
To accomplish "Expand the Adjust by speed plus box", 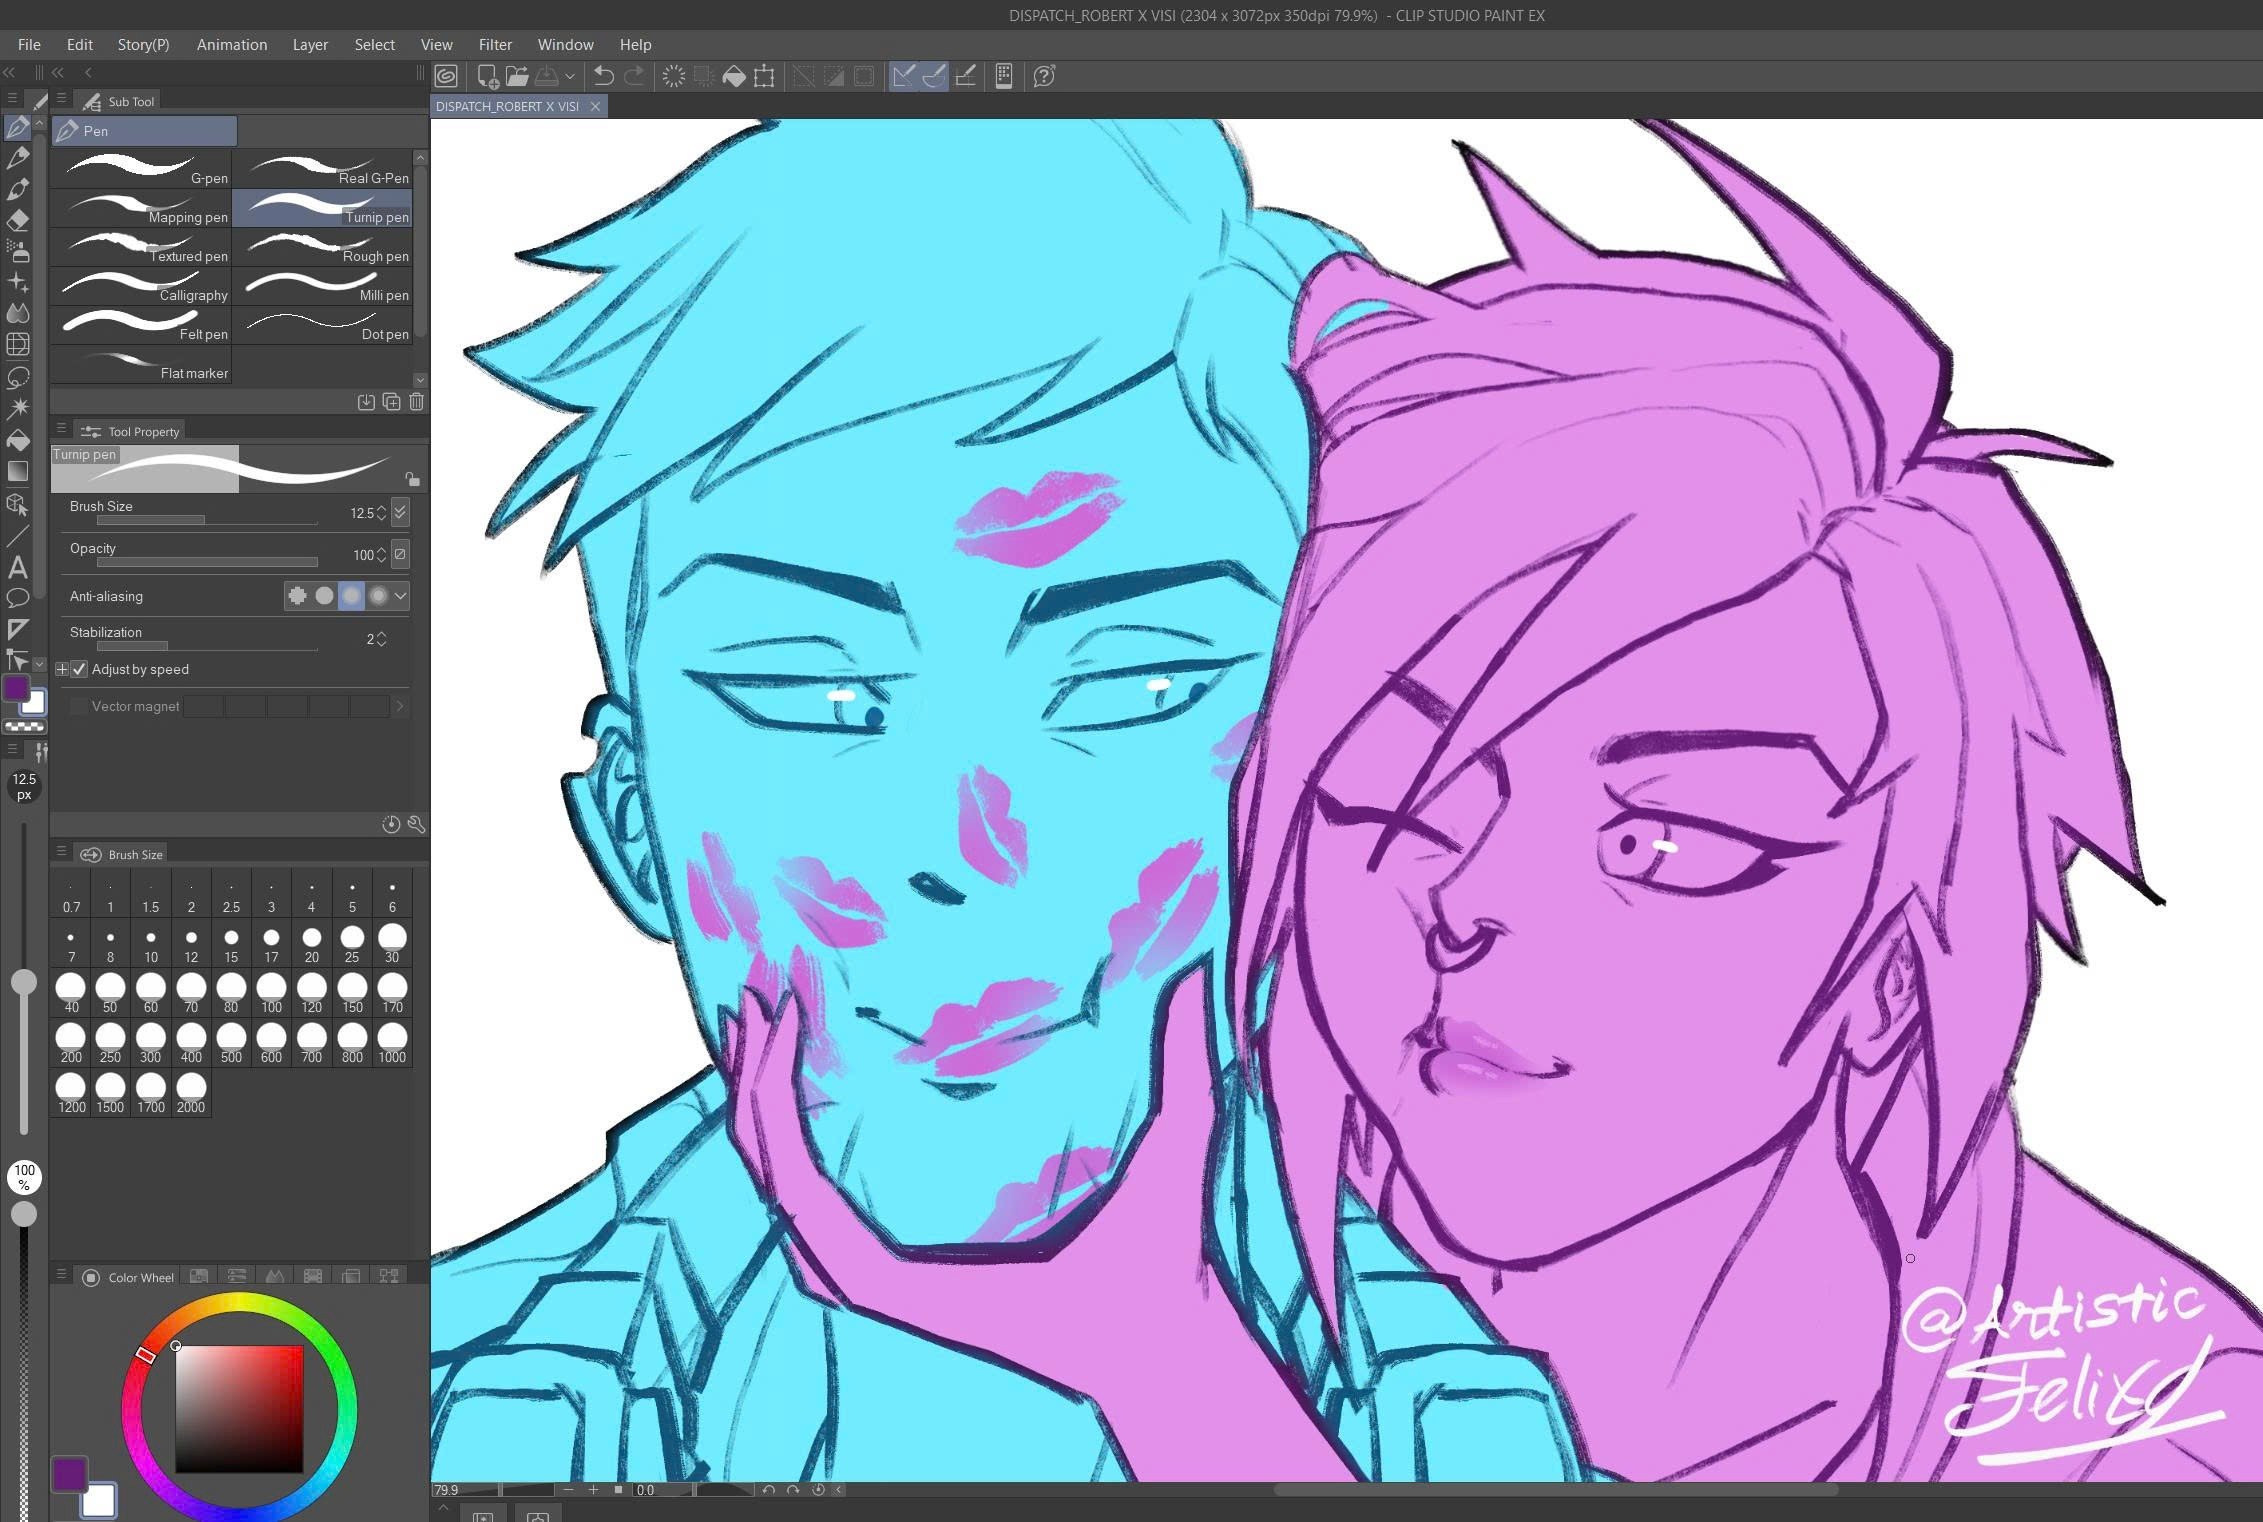I will click(62, 669).
